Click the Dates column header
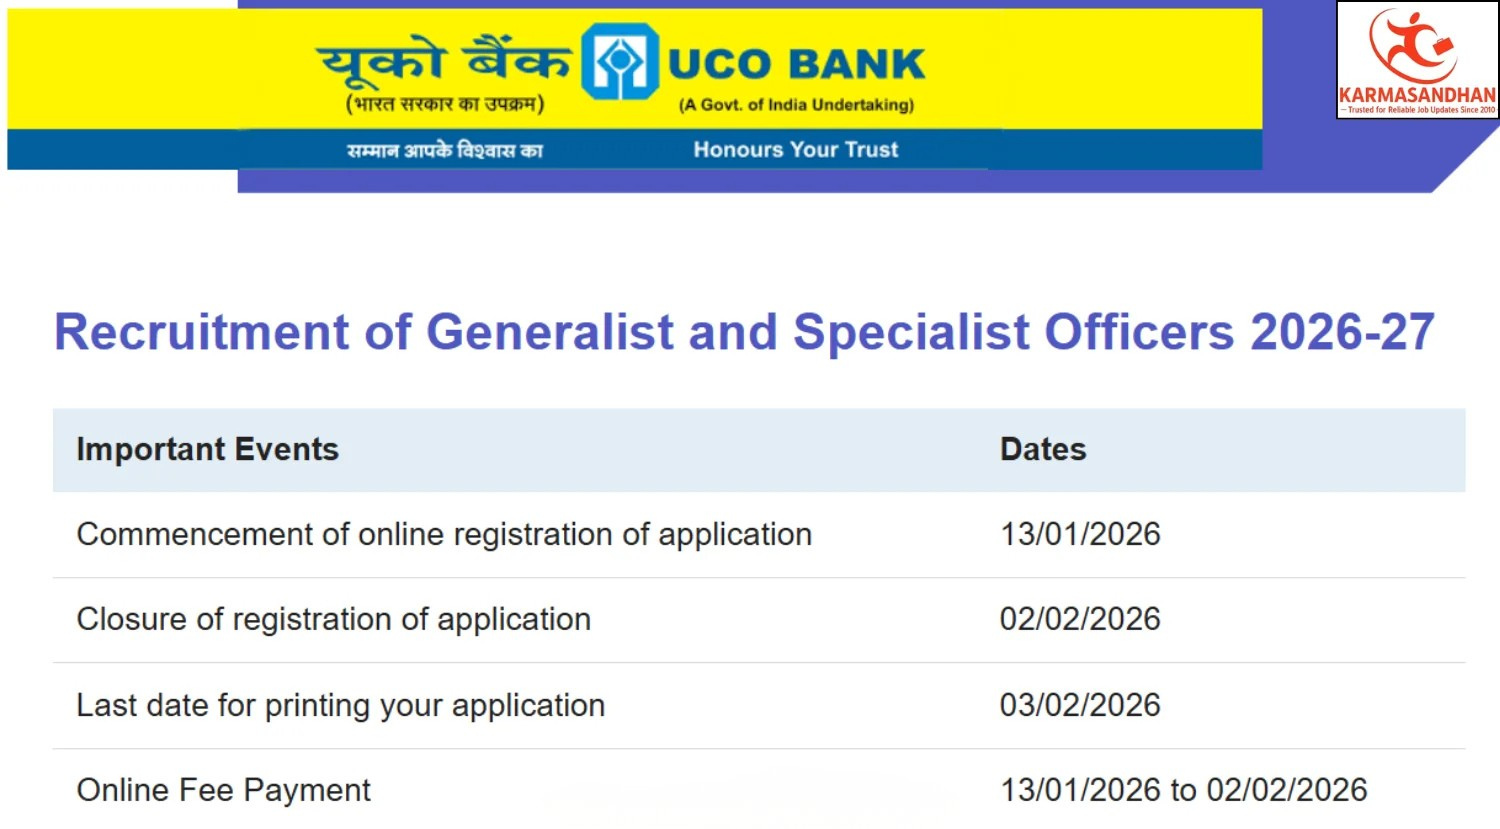Image resolution: width=1500 pixels, height=829 pixels. pyautogui.click(x=1043, y=450)
